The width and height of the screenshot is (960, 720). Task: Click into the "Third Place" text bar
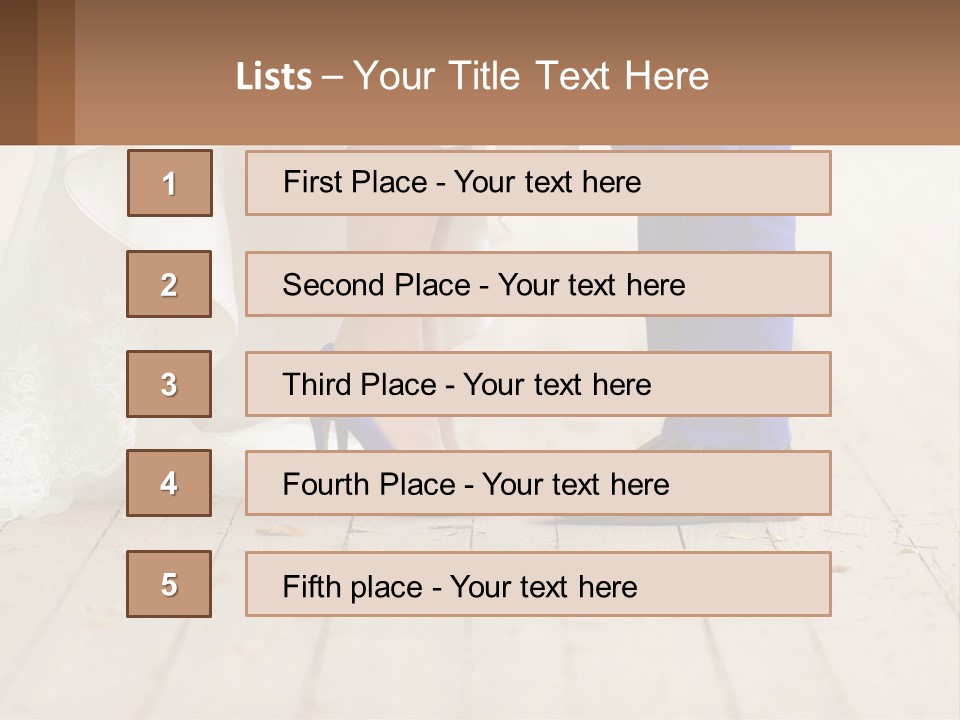tap(538, 384)
